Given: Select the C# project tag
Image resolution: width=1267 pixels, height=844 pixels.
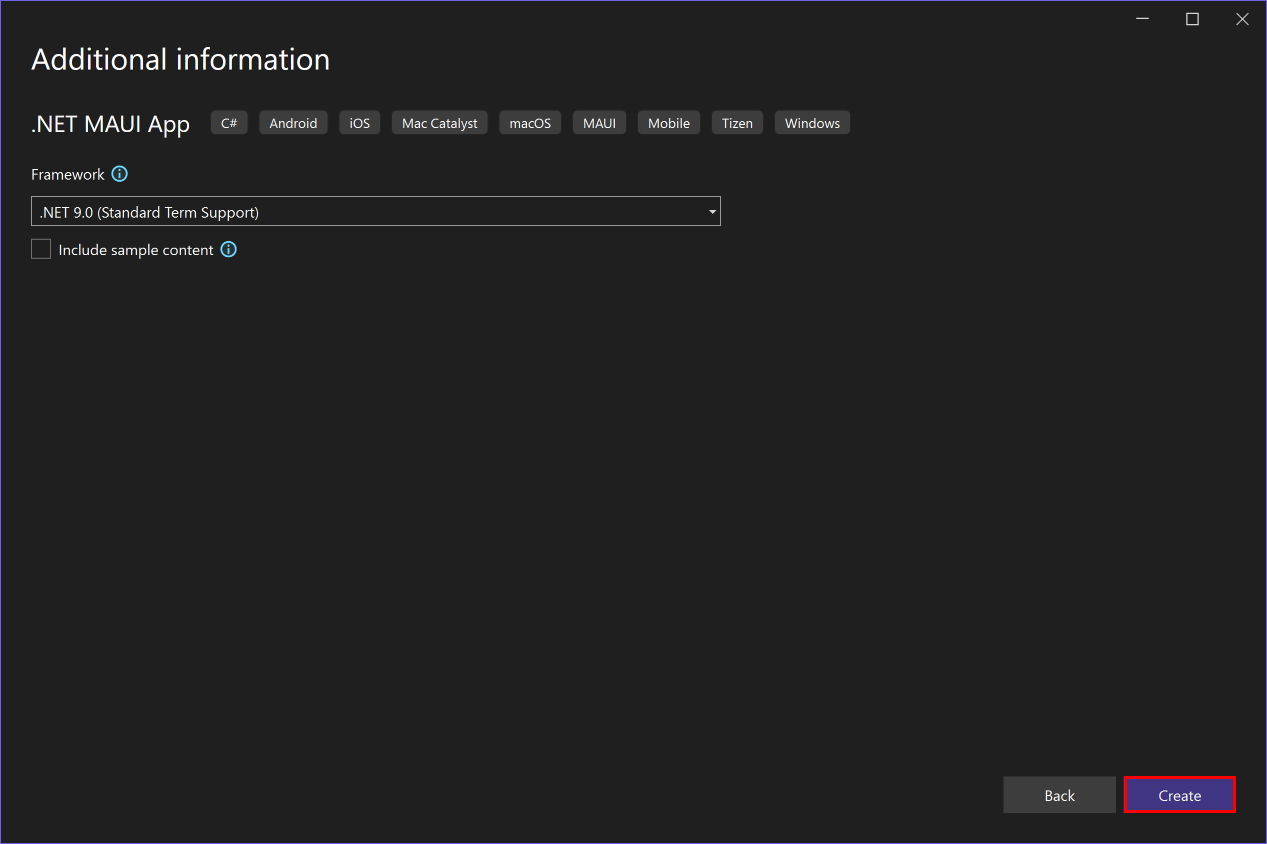Looking at the screenshot, I should click(x=228, y=122).
